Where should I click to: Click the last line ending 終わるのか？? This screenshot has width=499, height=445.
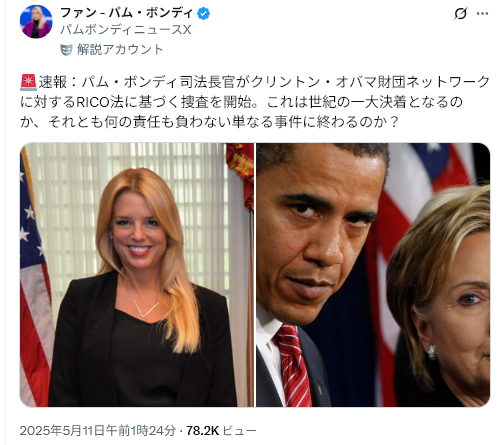point(210,122)
